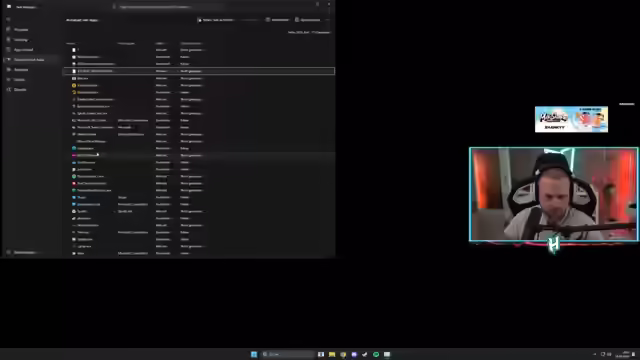Sort list by Publisher column header
The width and height of the screenshot is (640, 360).
tap(126, 43)
